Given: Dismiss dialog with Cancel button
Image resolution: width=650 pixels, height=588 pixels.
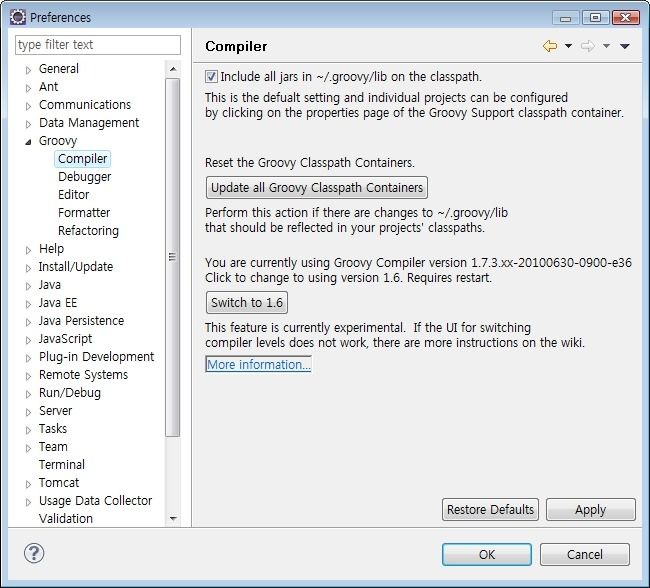Looking at the screenshot, I should pyautogui.click(x=585, y=554).
